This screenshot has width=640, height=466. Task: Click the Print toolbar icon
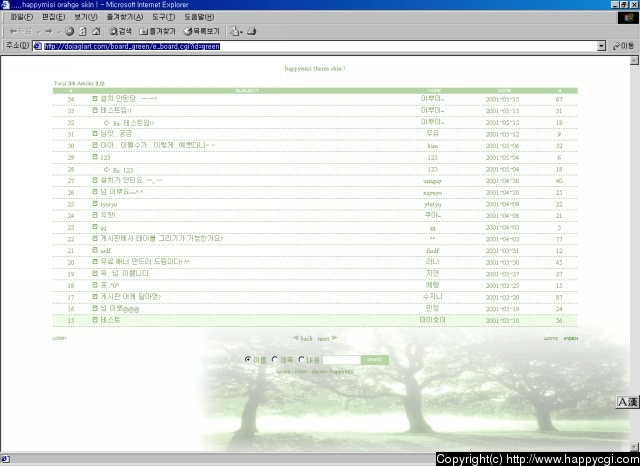(x=251, y=31)
